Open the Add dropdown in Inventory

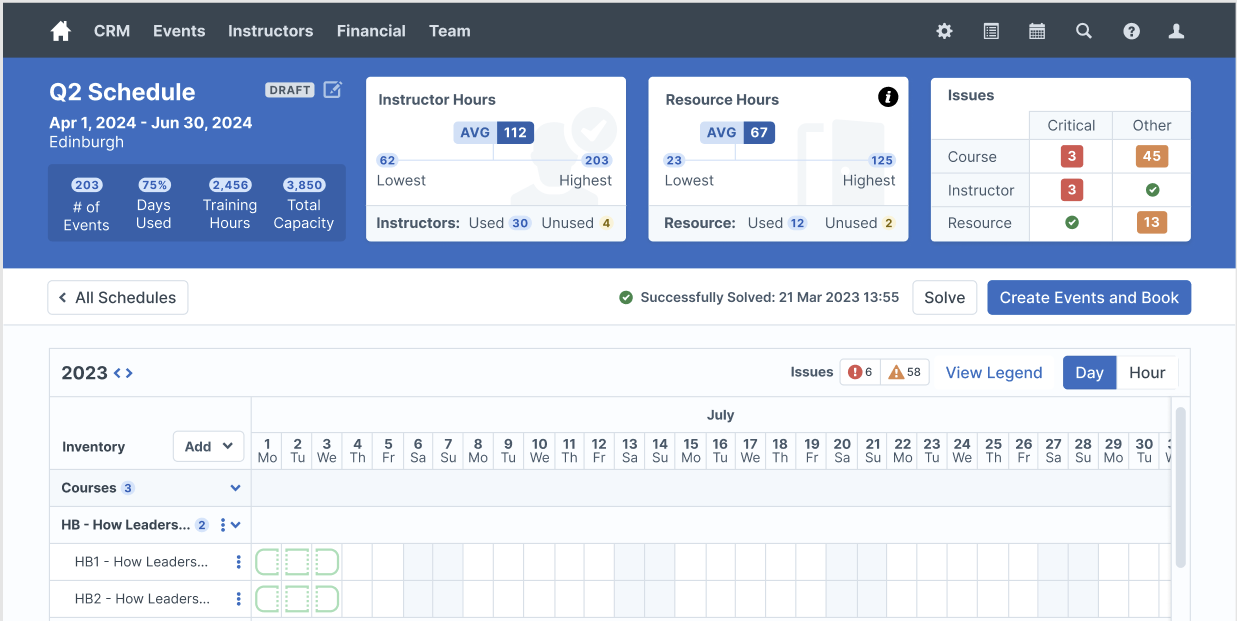pyautogui.click(x=208, y=446)
